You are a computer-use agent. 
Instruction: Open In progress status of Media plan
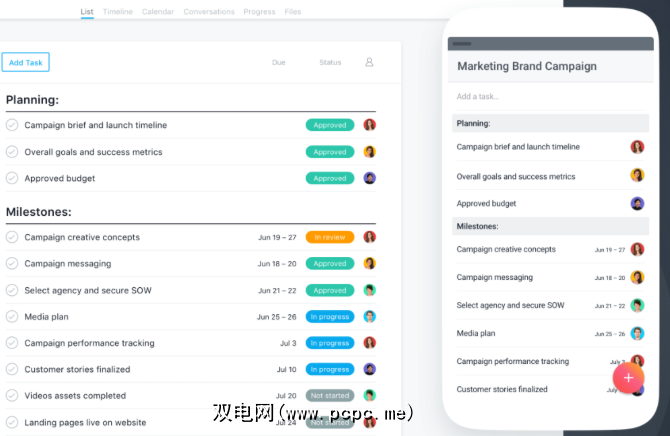pos(330,316)
